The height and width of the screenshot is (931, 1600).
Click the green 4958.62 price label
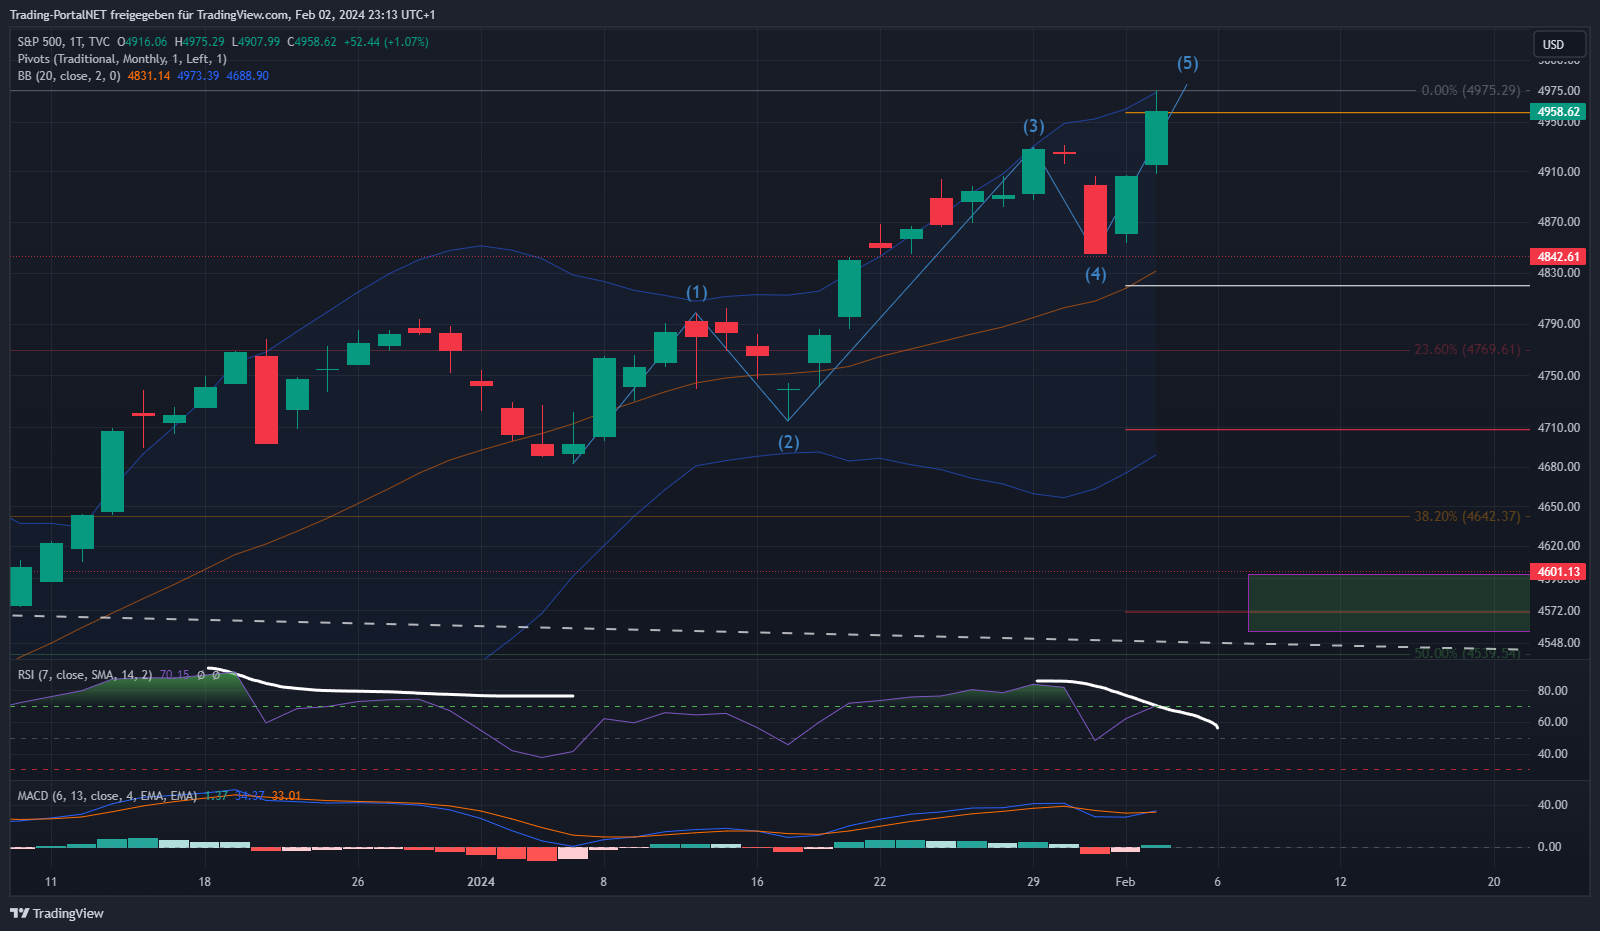point(1558,112)
